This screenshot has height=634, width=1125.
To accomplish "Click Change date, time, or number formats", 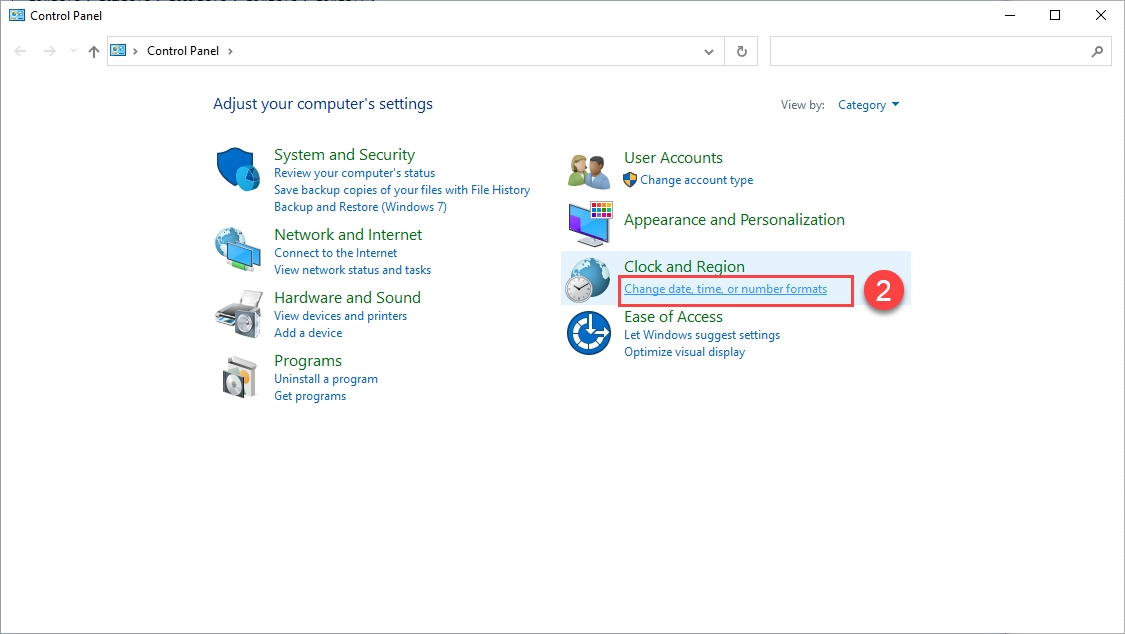I will pyautogui.click(x=725, y=289).
